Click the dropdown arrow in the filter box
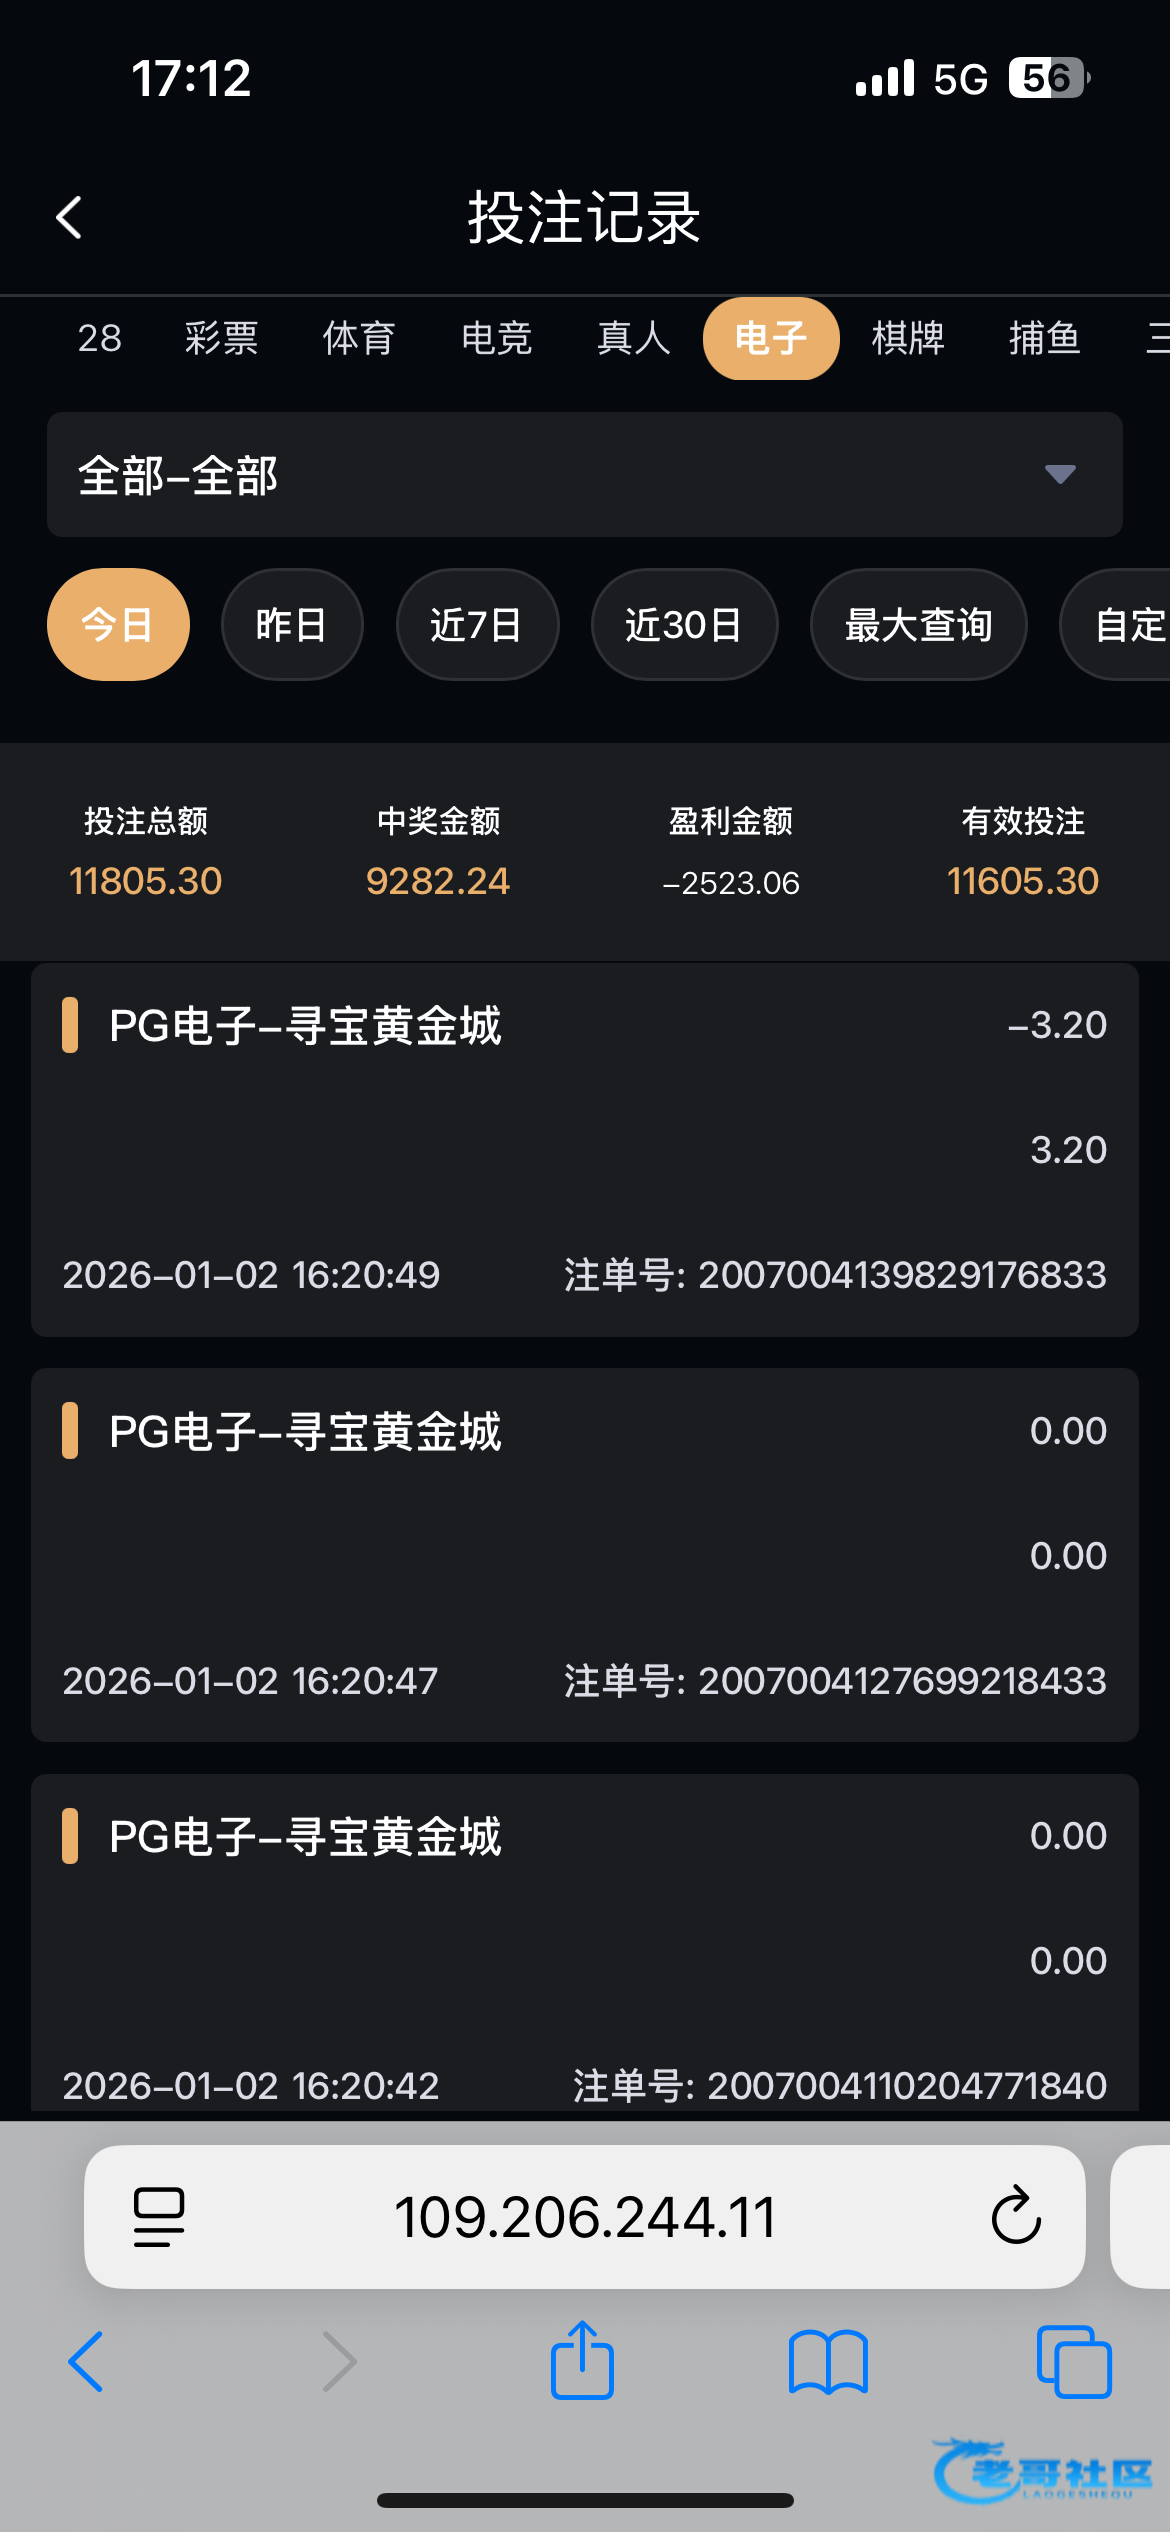Screen dimensions: 1170x2532 (1060, 474)
